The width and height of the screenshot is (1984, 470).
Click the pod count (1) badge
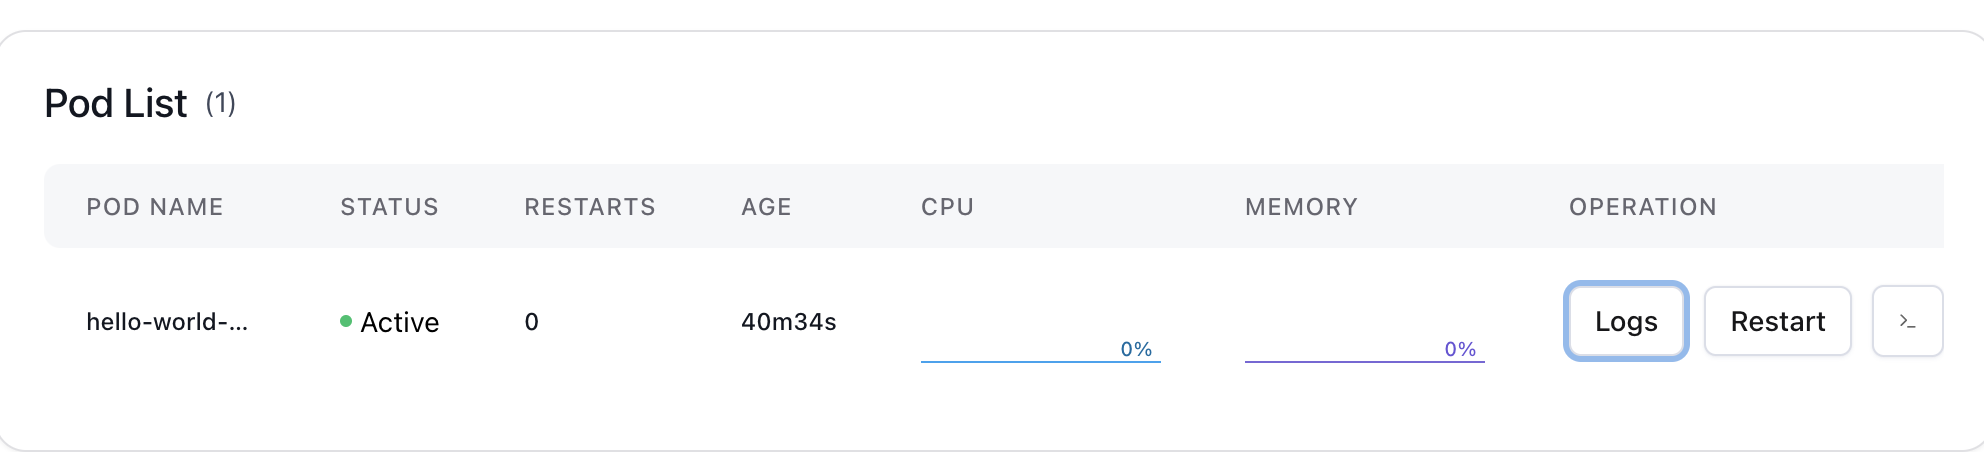coord(221,103)
